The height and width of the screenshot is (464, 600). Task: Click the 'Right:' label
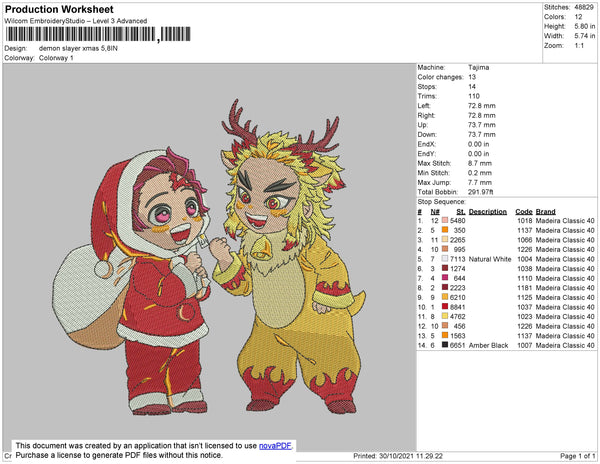tap(426, 115)
